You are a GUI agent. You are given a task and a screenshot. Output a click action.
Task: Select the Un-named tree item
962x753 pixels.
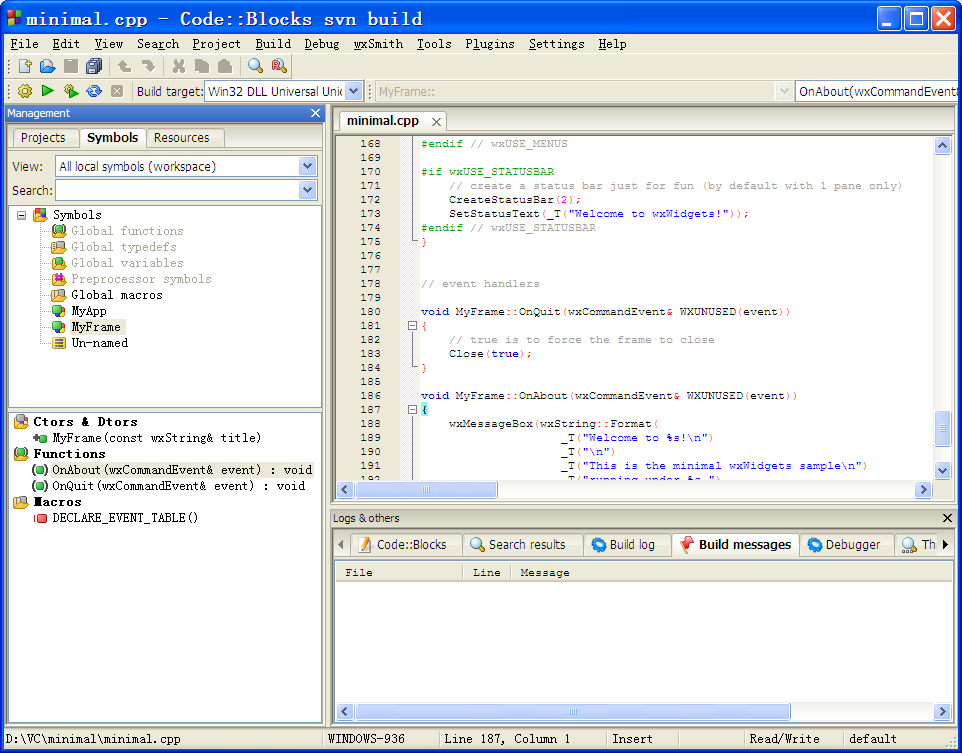tap(99, 343)
